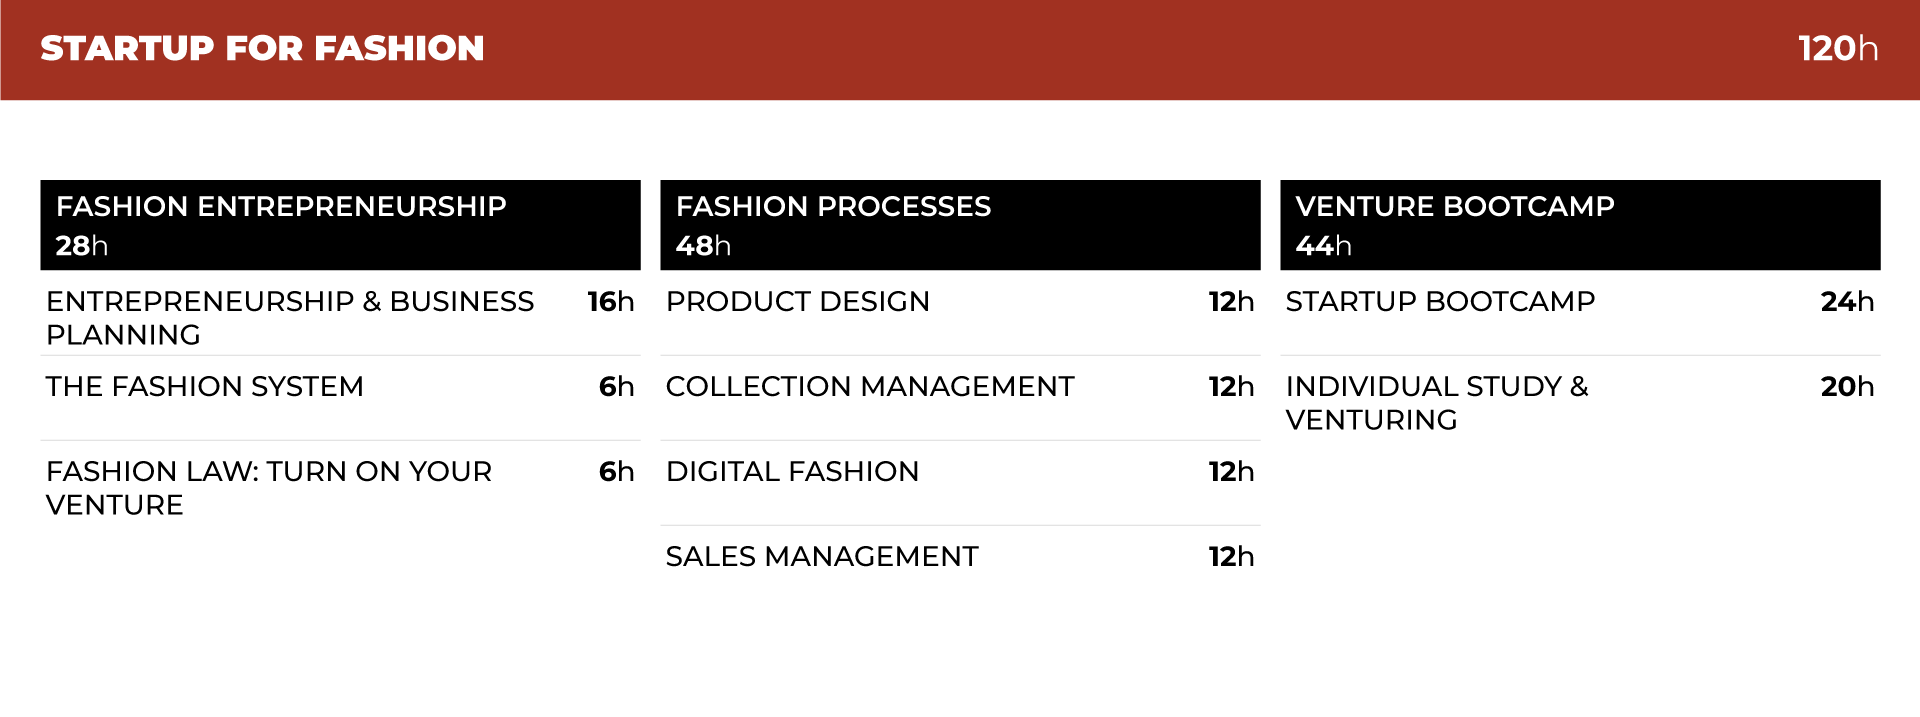Click the 120h total hours label
The height and width of the screenshot is (717, 1920).
click(1838, 48)
